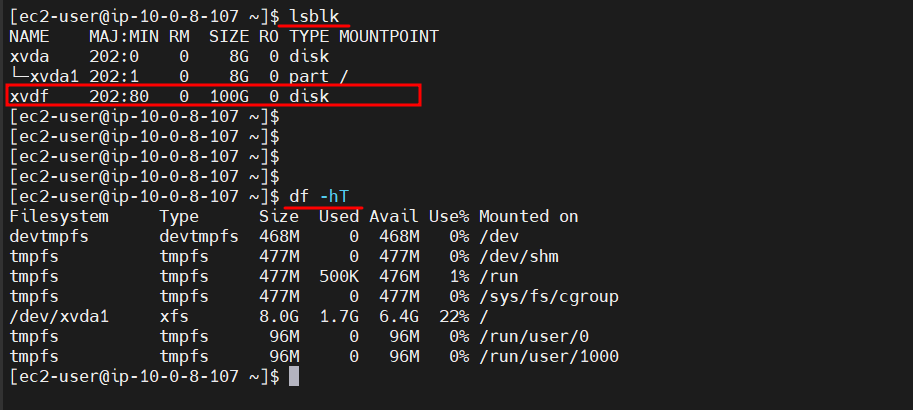The image size is (913, 410).
Task: Click the Mounted on header
Action: point(529,217)
